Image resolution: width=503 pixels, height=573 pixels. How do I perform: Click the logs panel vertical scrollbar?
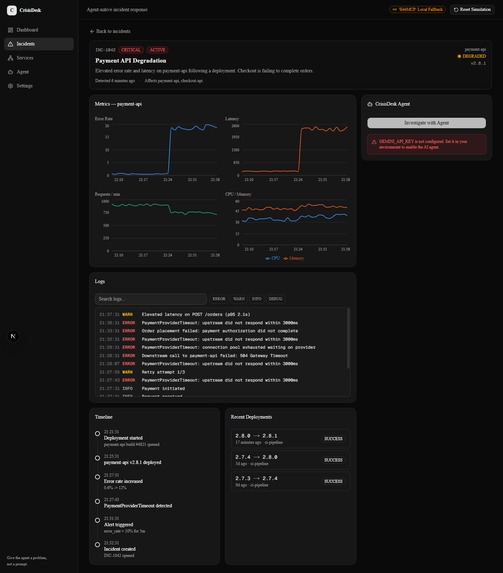click(348, 338)
